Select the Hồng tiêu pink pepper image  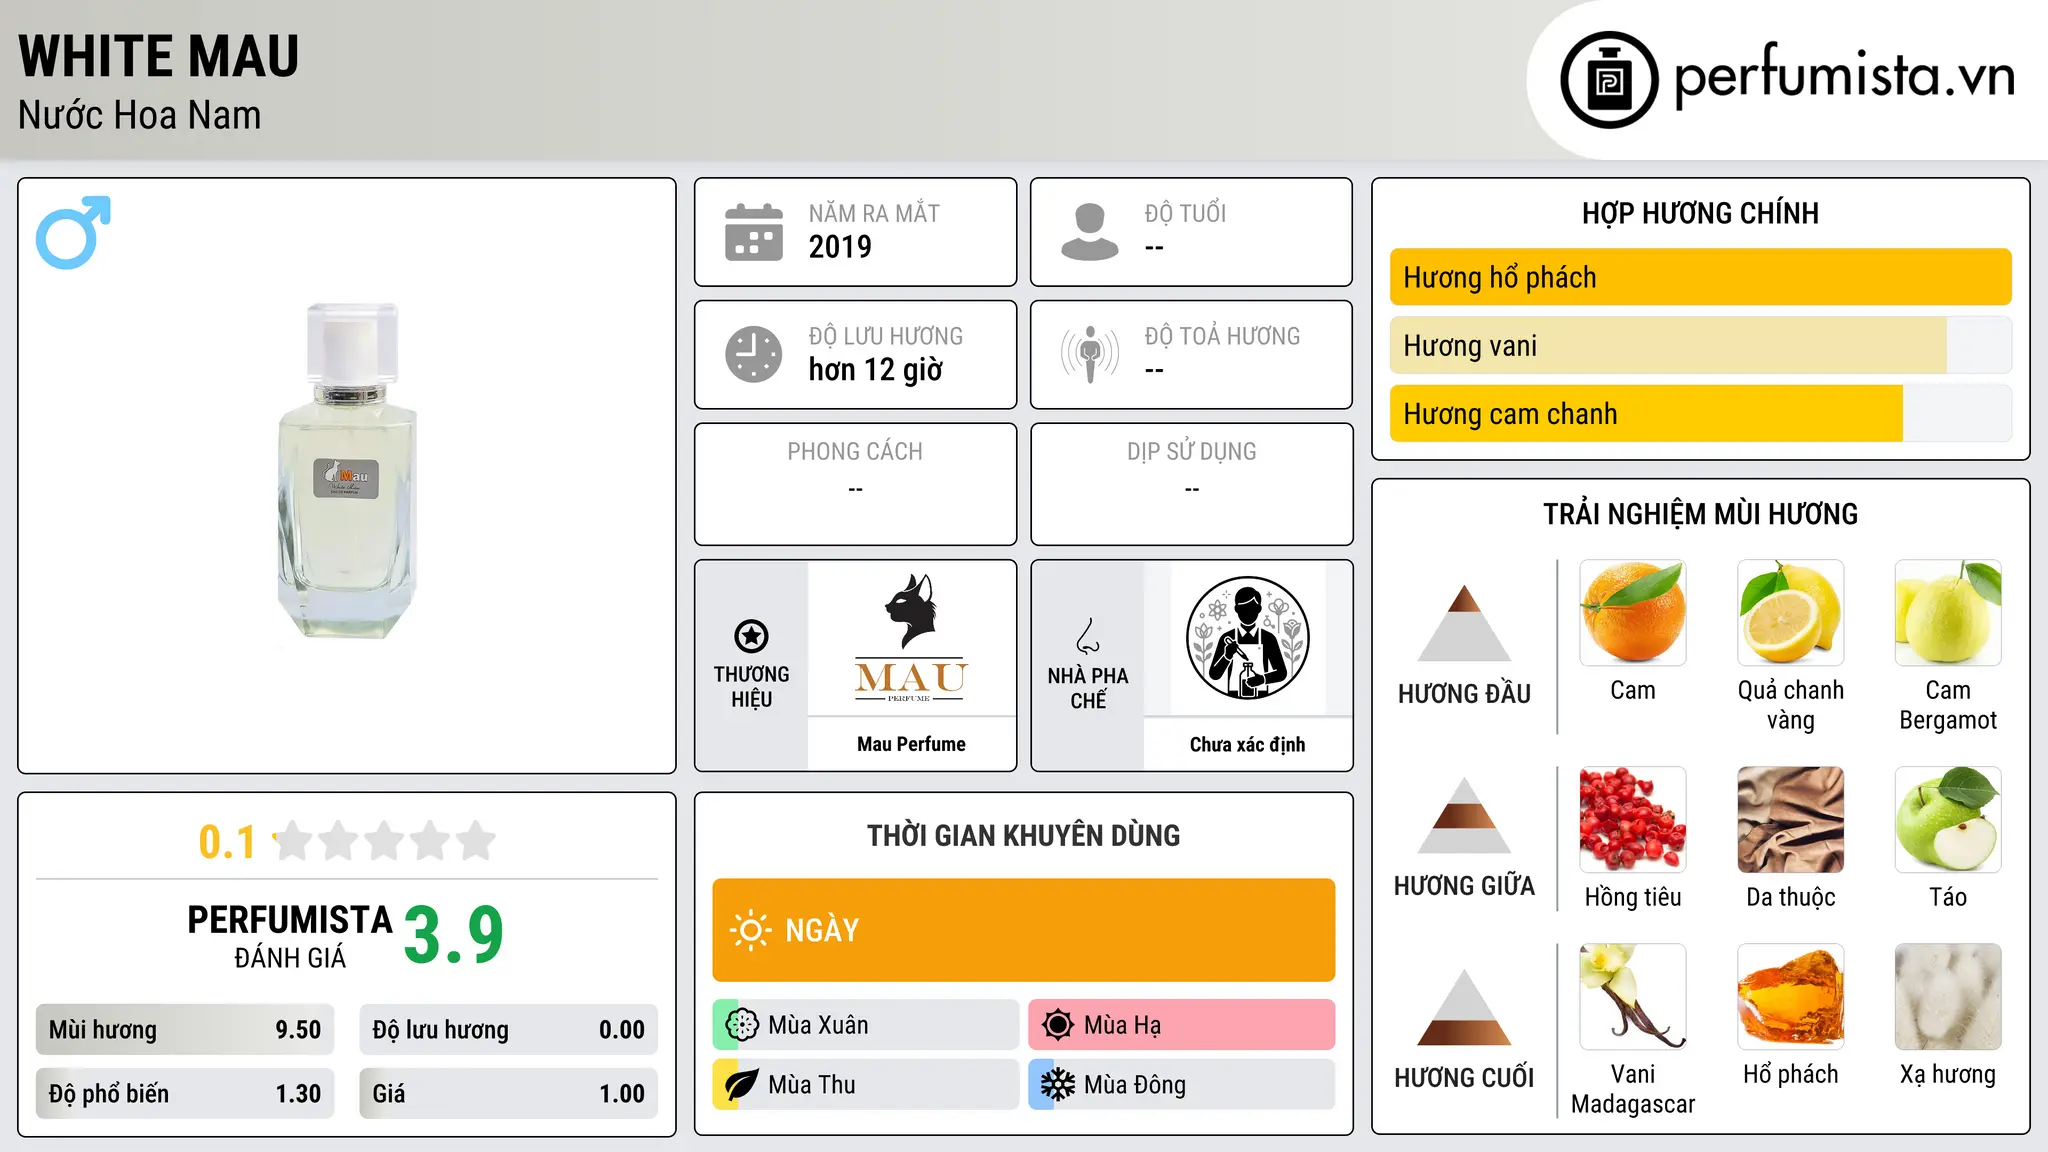point(1633,820)
